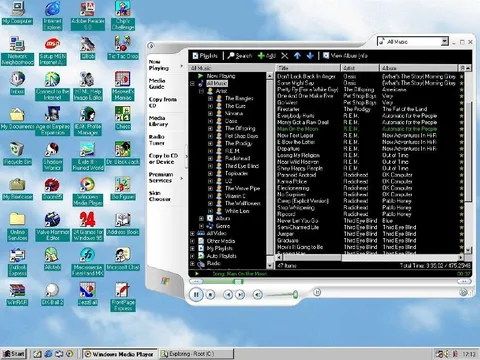Switch to Exploring - Root (C:) taskbar button

[196, 354]
